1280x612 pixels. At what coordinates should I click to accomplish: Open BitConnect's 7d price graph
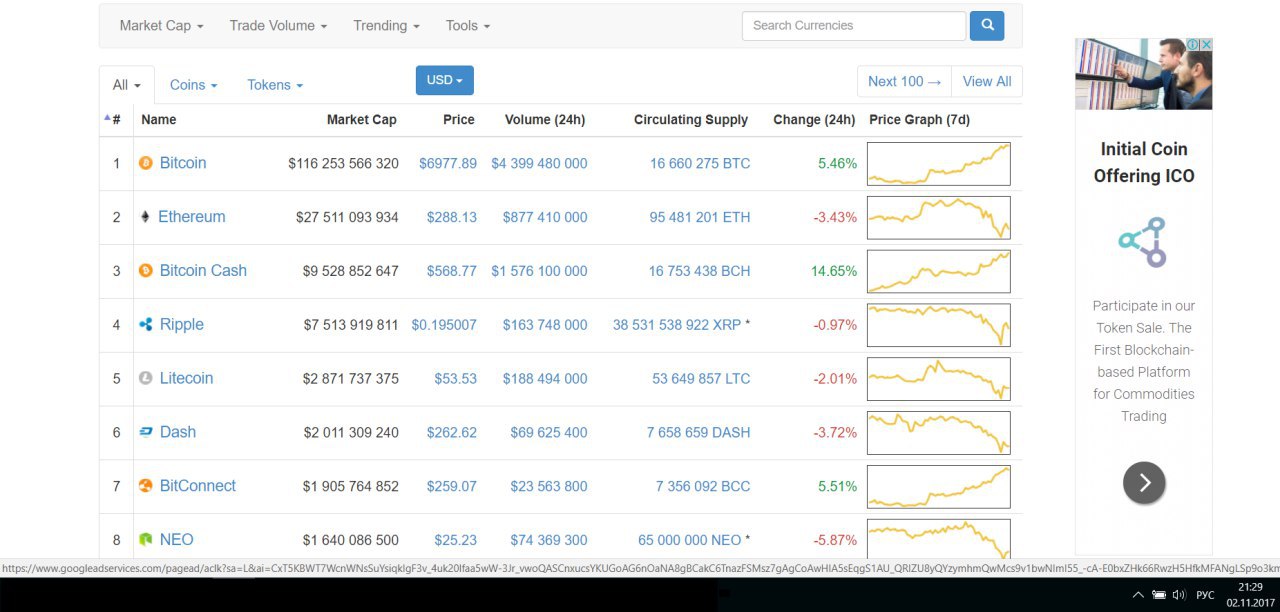point(939,487)
